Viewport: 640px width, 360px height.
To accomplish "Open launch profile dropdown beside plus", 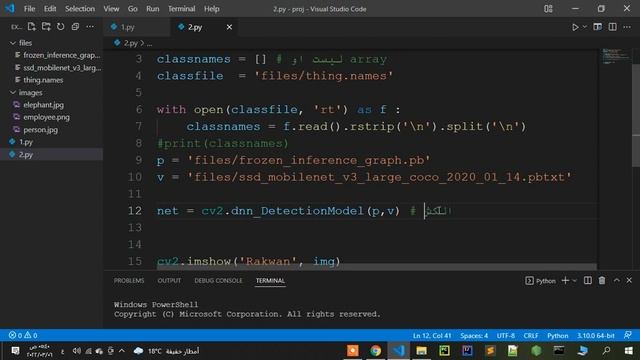I will (x=575, y=281).
